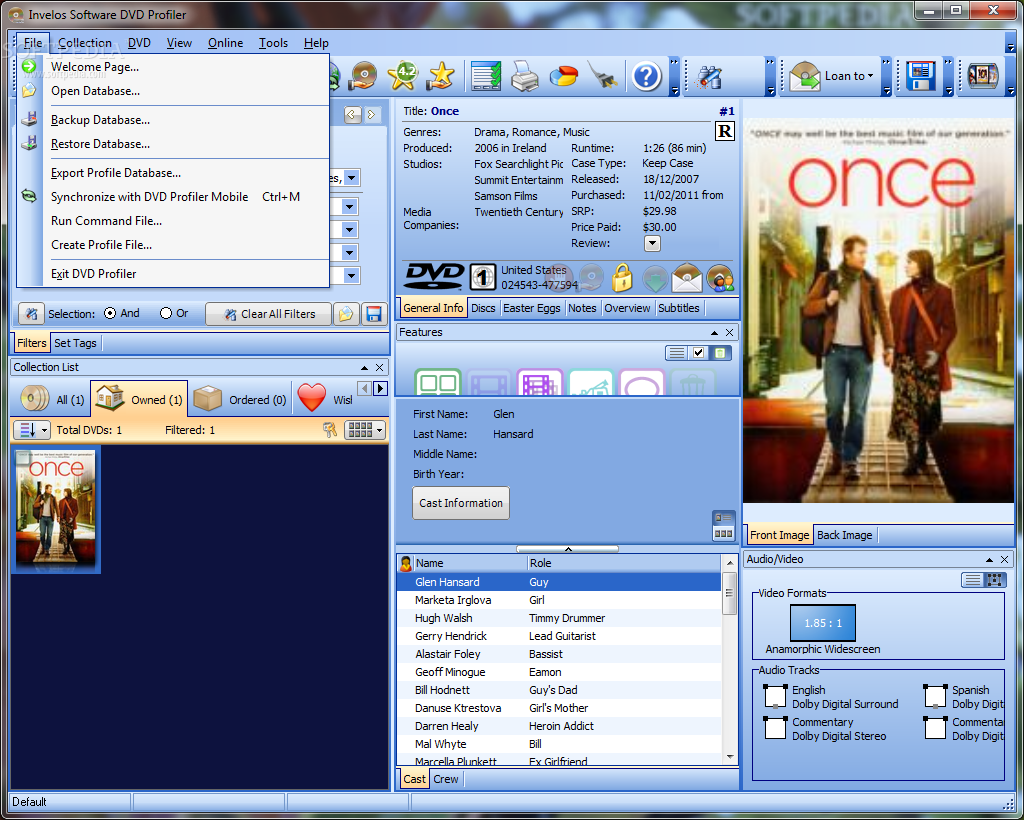The height and width of the screenshot is (820, 1024).
Task: Click the green scene access feature icon
Action: point(438,383)
